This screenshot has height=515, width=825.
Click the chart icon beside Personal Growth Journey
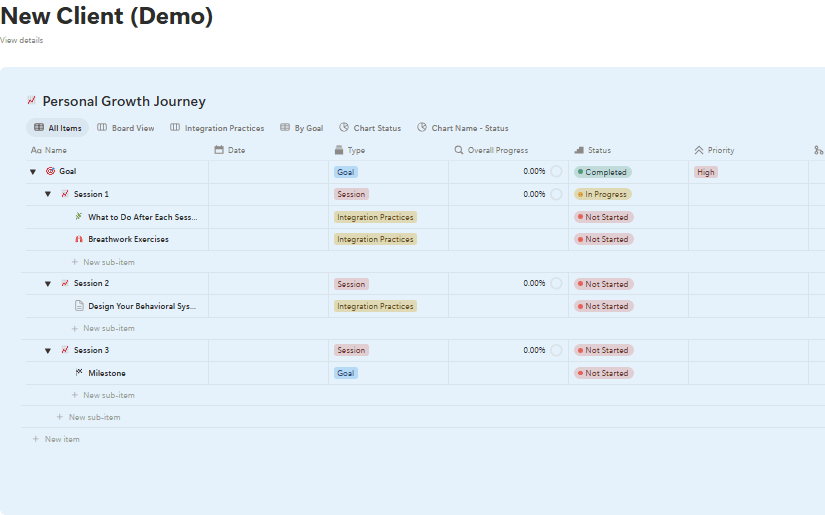(x=32, y=100)
